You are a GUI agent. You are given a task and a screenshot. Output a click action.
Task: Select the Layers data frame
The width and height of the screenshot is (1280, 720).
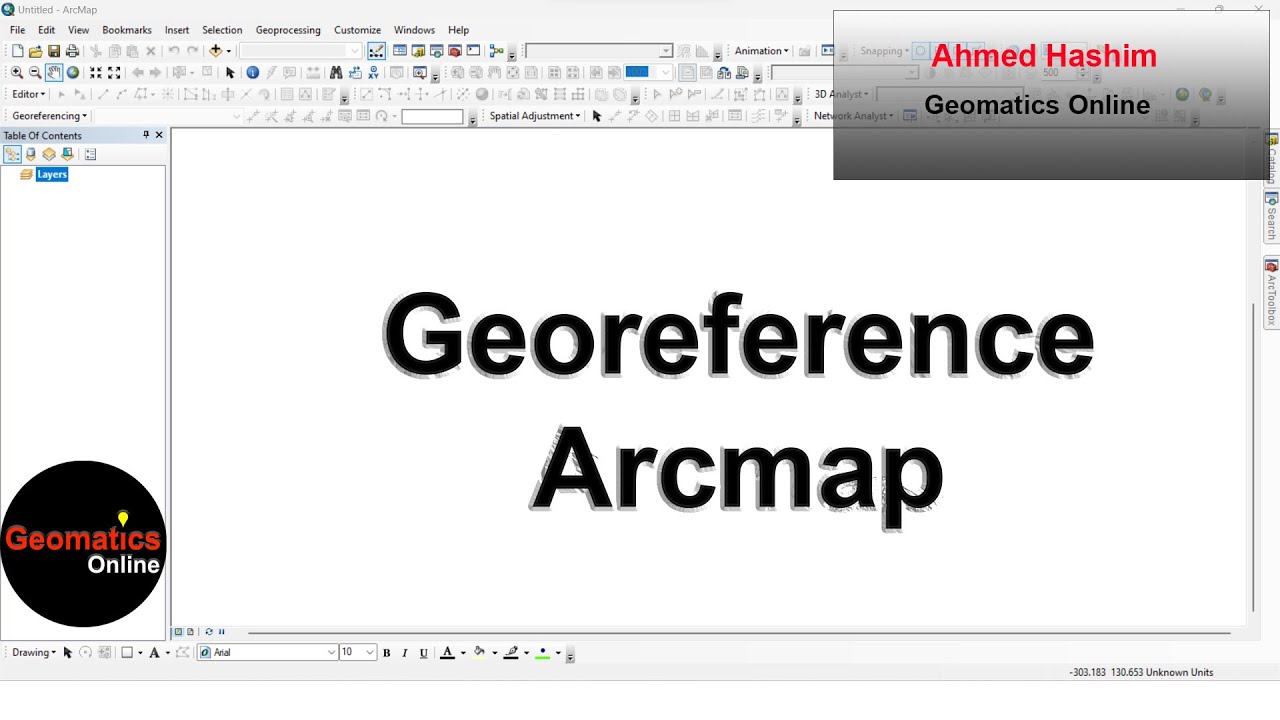click(52, 174)
